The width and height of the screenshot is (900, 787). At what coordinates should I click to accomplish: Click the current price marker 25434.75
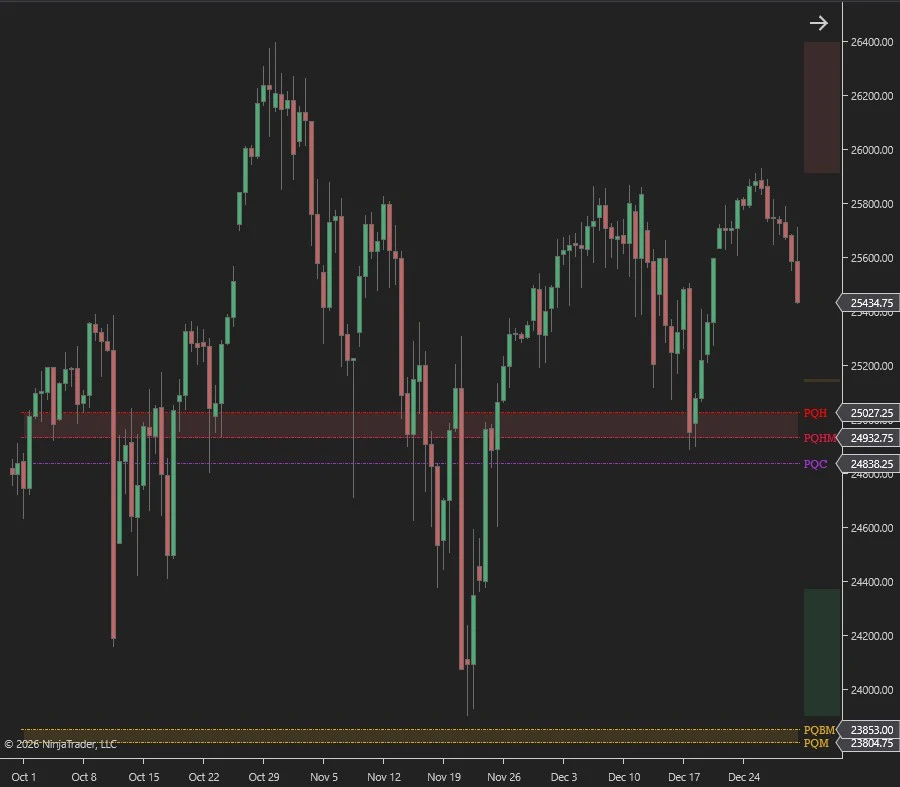869,303
